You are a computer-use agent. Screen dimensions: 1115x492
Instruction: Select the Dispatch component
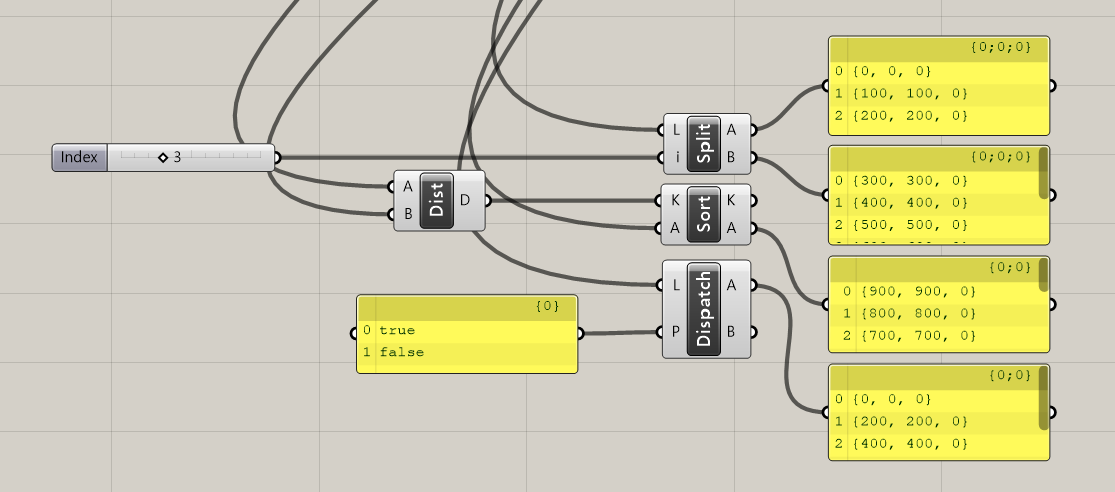tap(704, 308)
